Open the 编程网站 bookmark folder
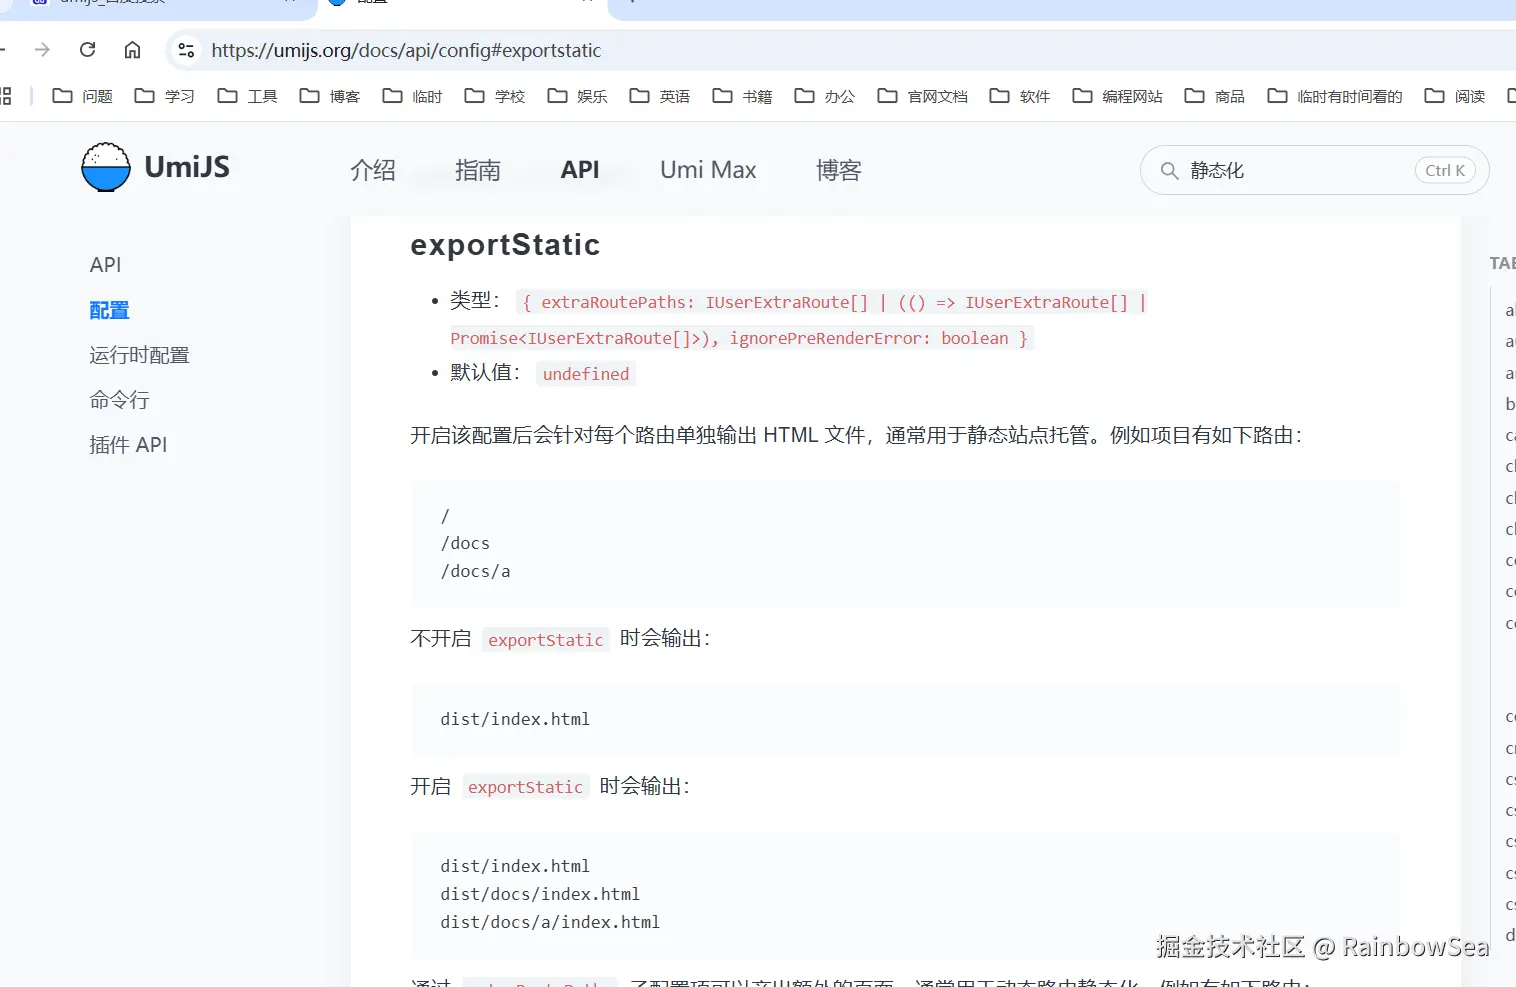Screen dimensions: 1516x987 (1117, 96)
